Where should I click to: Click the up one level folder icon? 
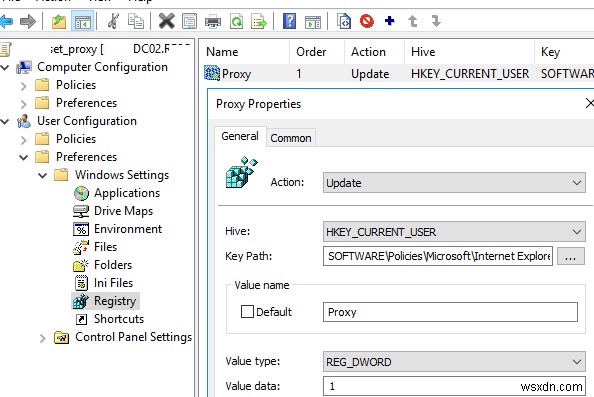click(59, 21)
